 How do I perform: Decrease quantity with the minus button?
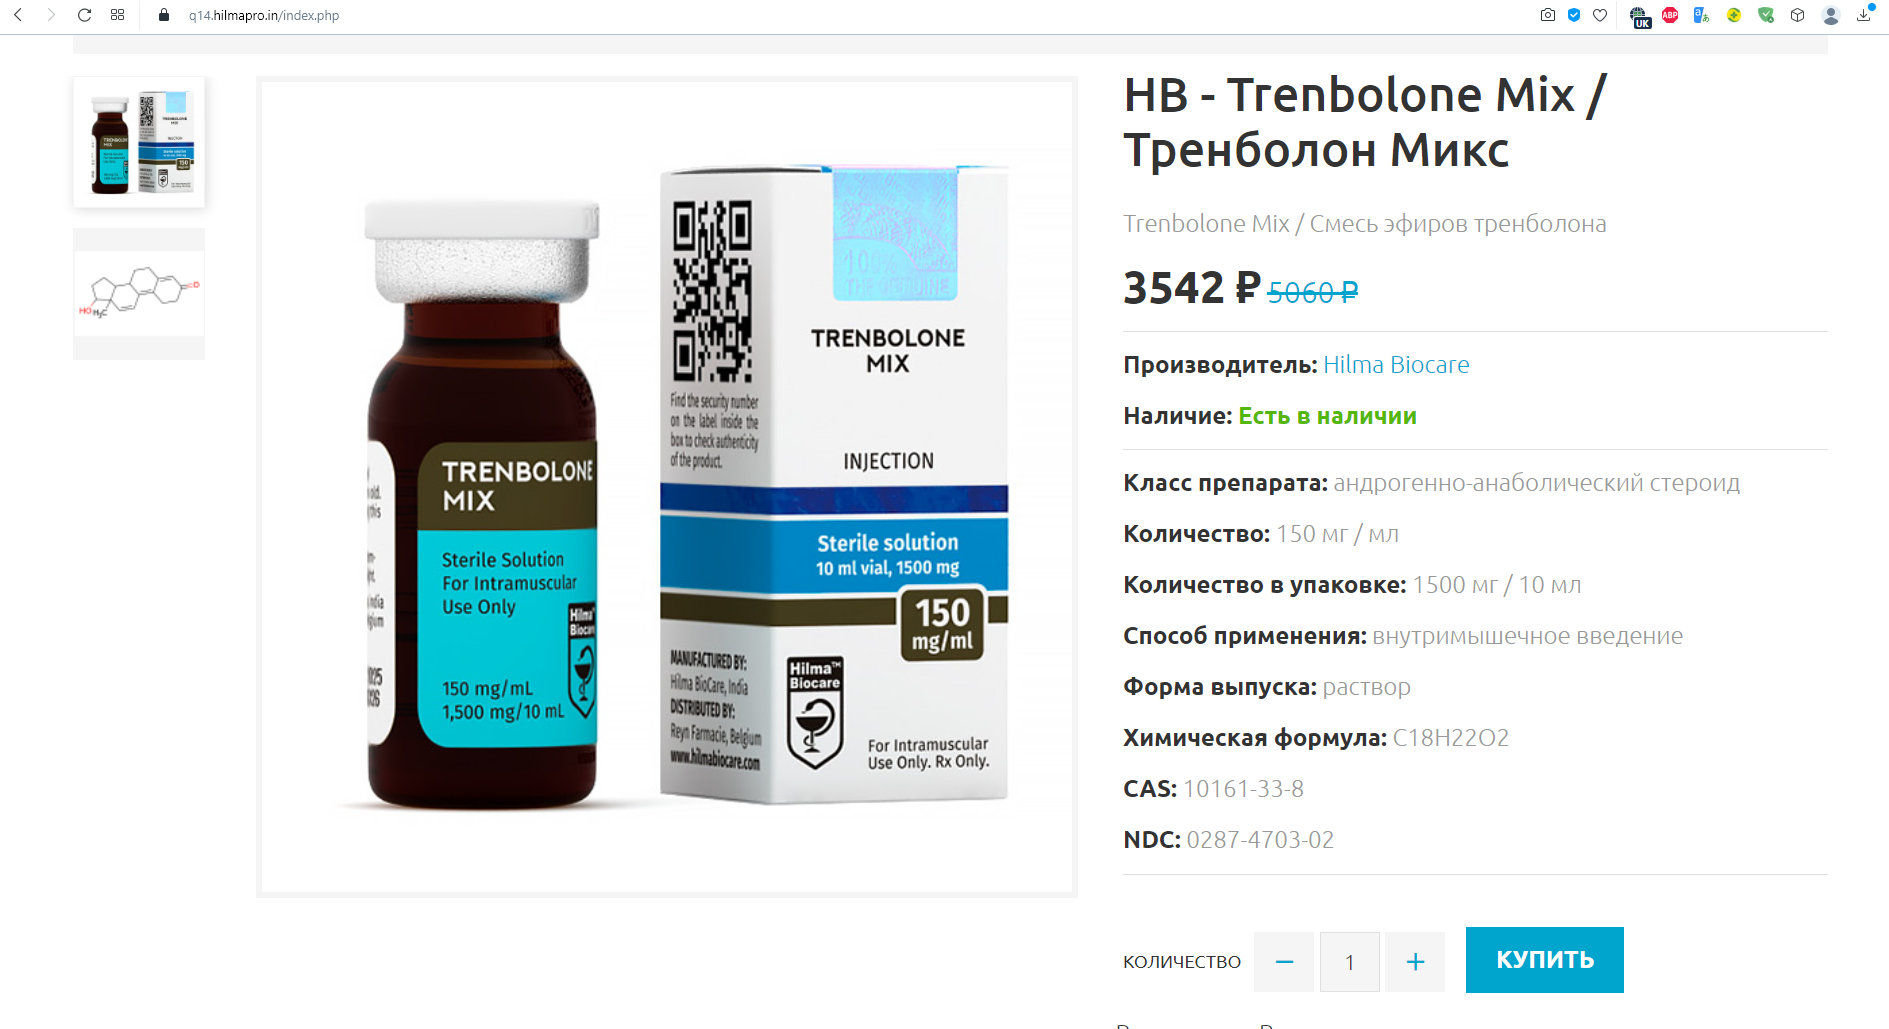click(1284, 962)
